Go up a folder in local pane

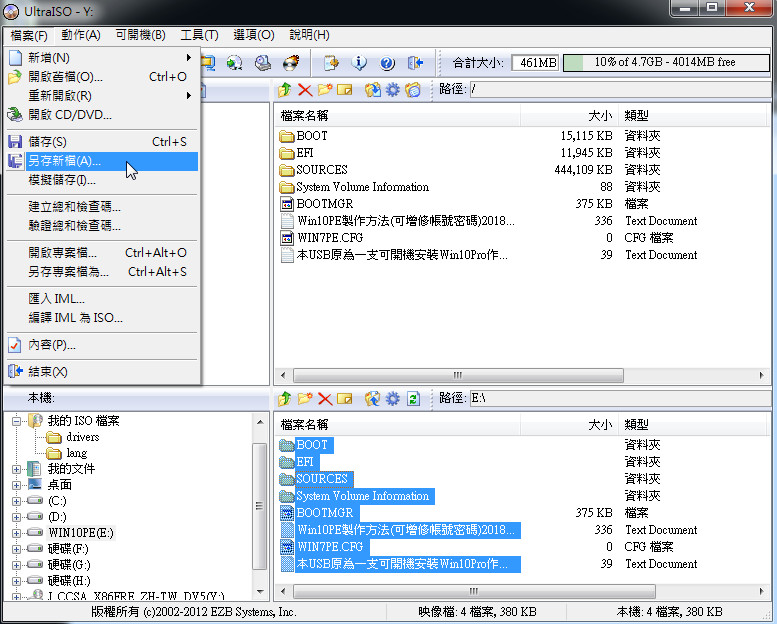(x=285, y=398)
